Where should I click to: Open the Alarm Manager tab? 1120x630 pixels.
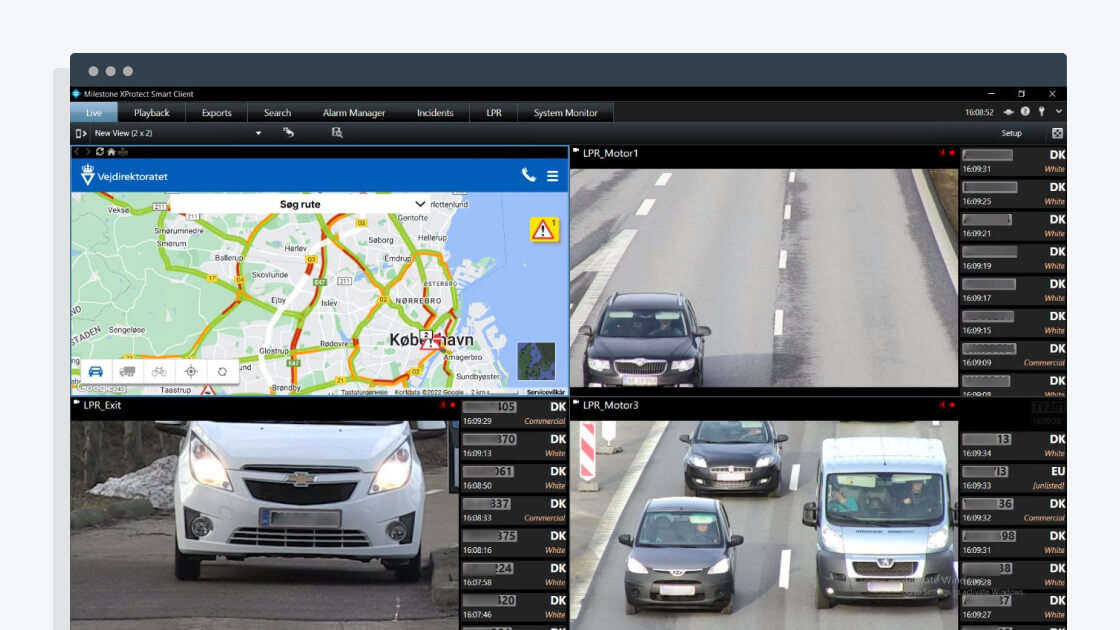click(353, 113)
